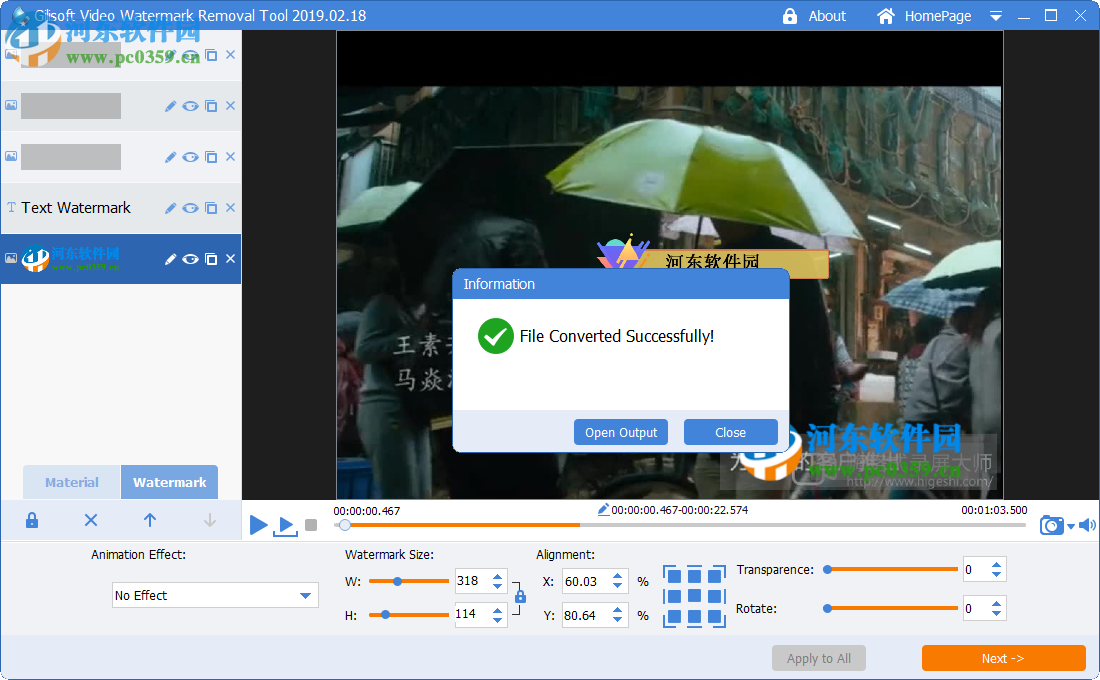Screen dimensions: 1100x680
Task: Remove the Text Watermark with its X icon
Action: pyautogui.click(x=230, y=207)
